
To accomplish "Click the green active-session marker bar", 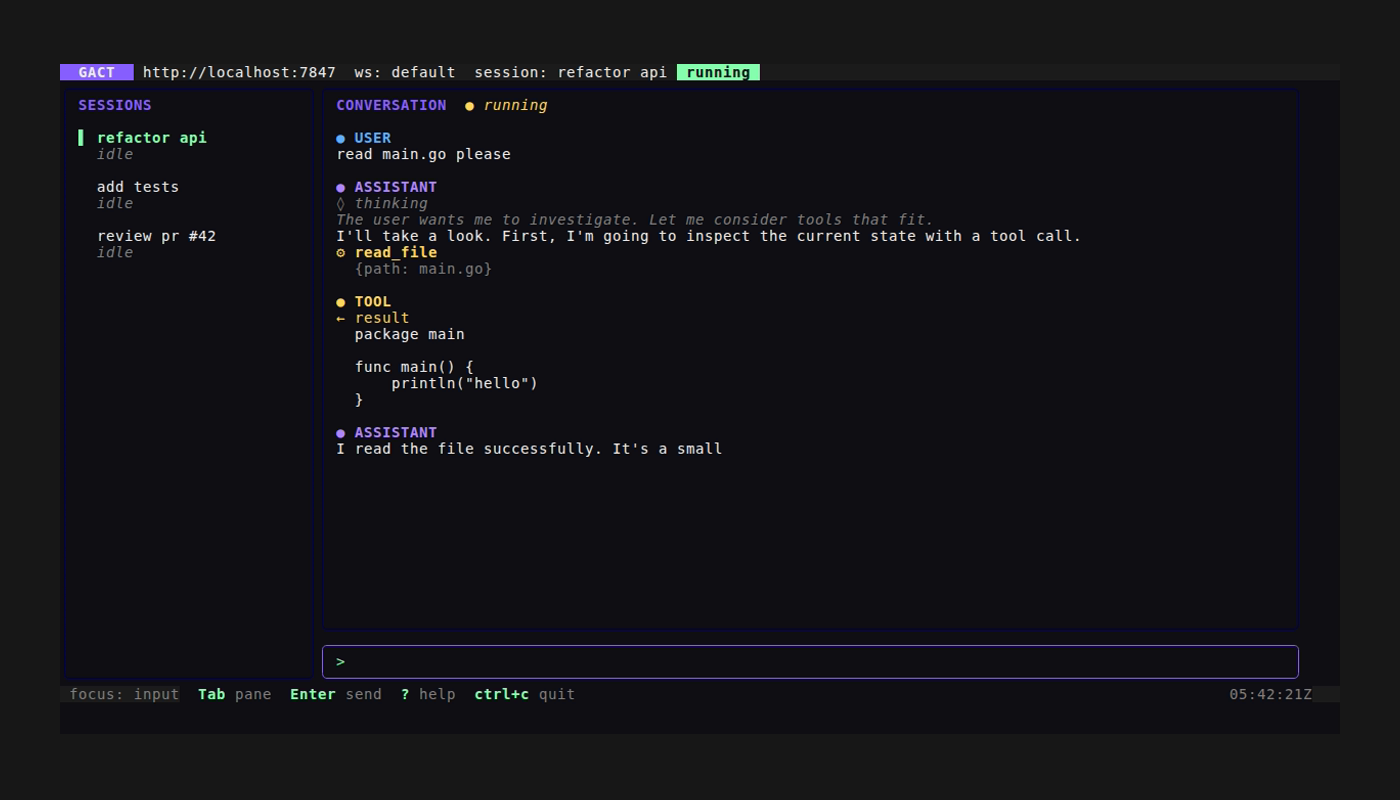I will click(81, 138).
